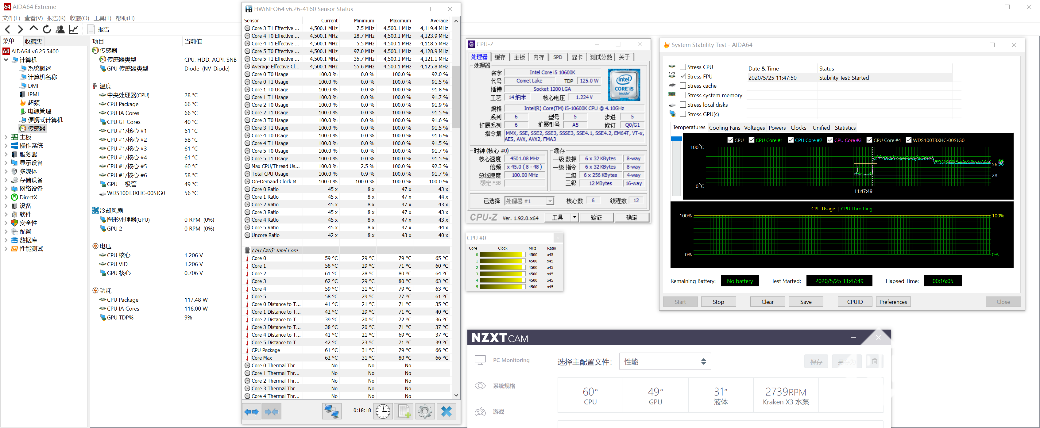1040x428 pixels.
Task: Click the AIDA64 refresh icon
Action: pos(46,29)
